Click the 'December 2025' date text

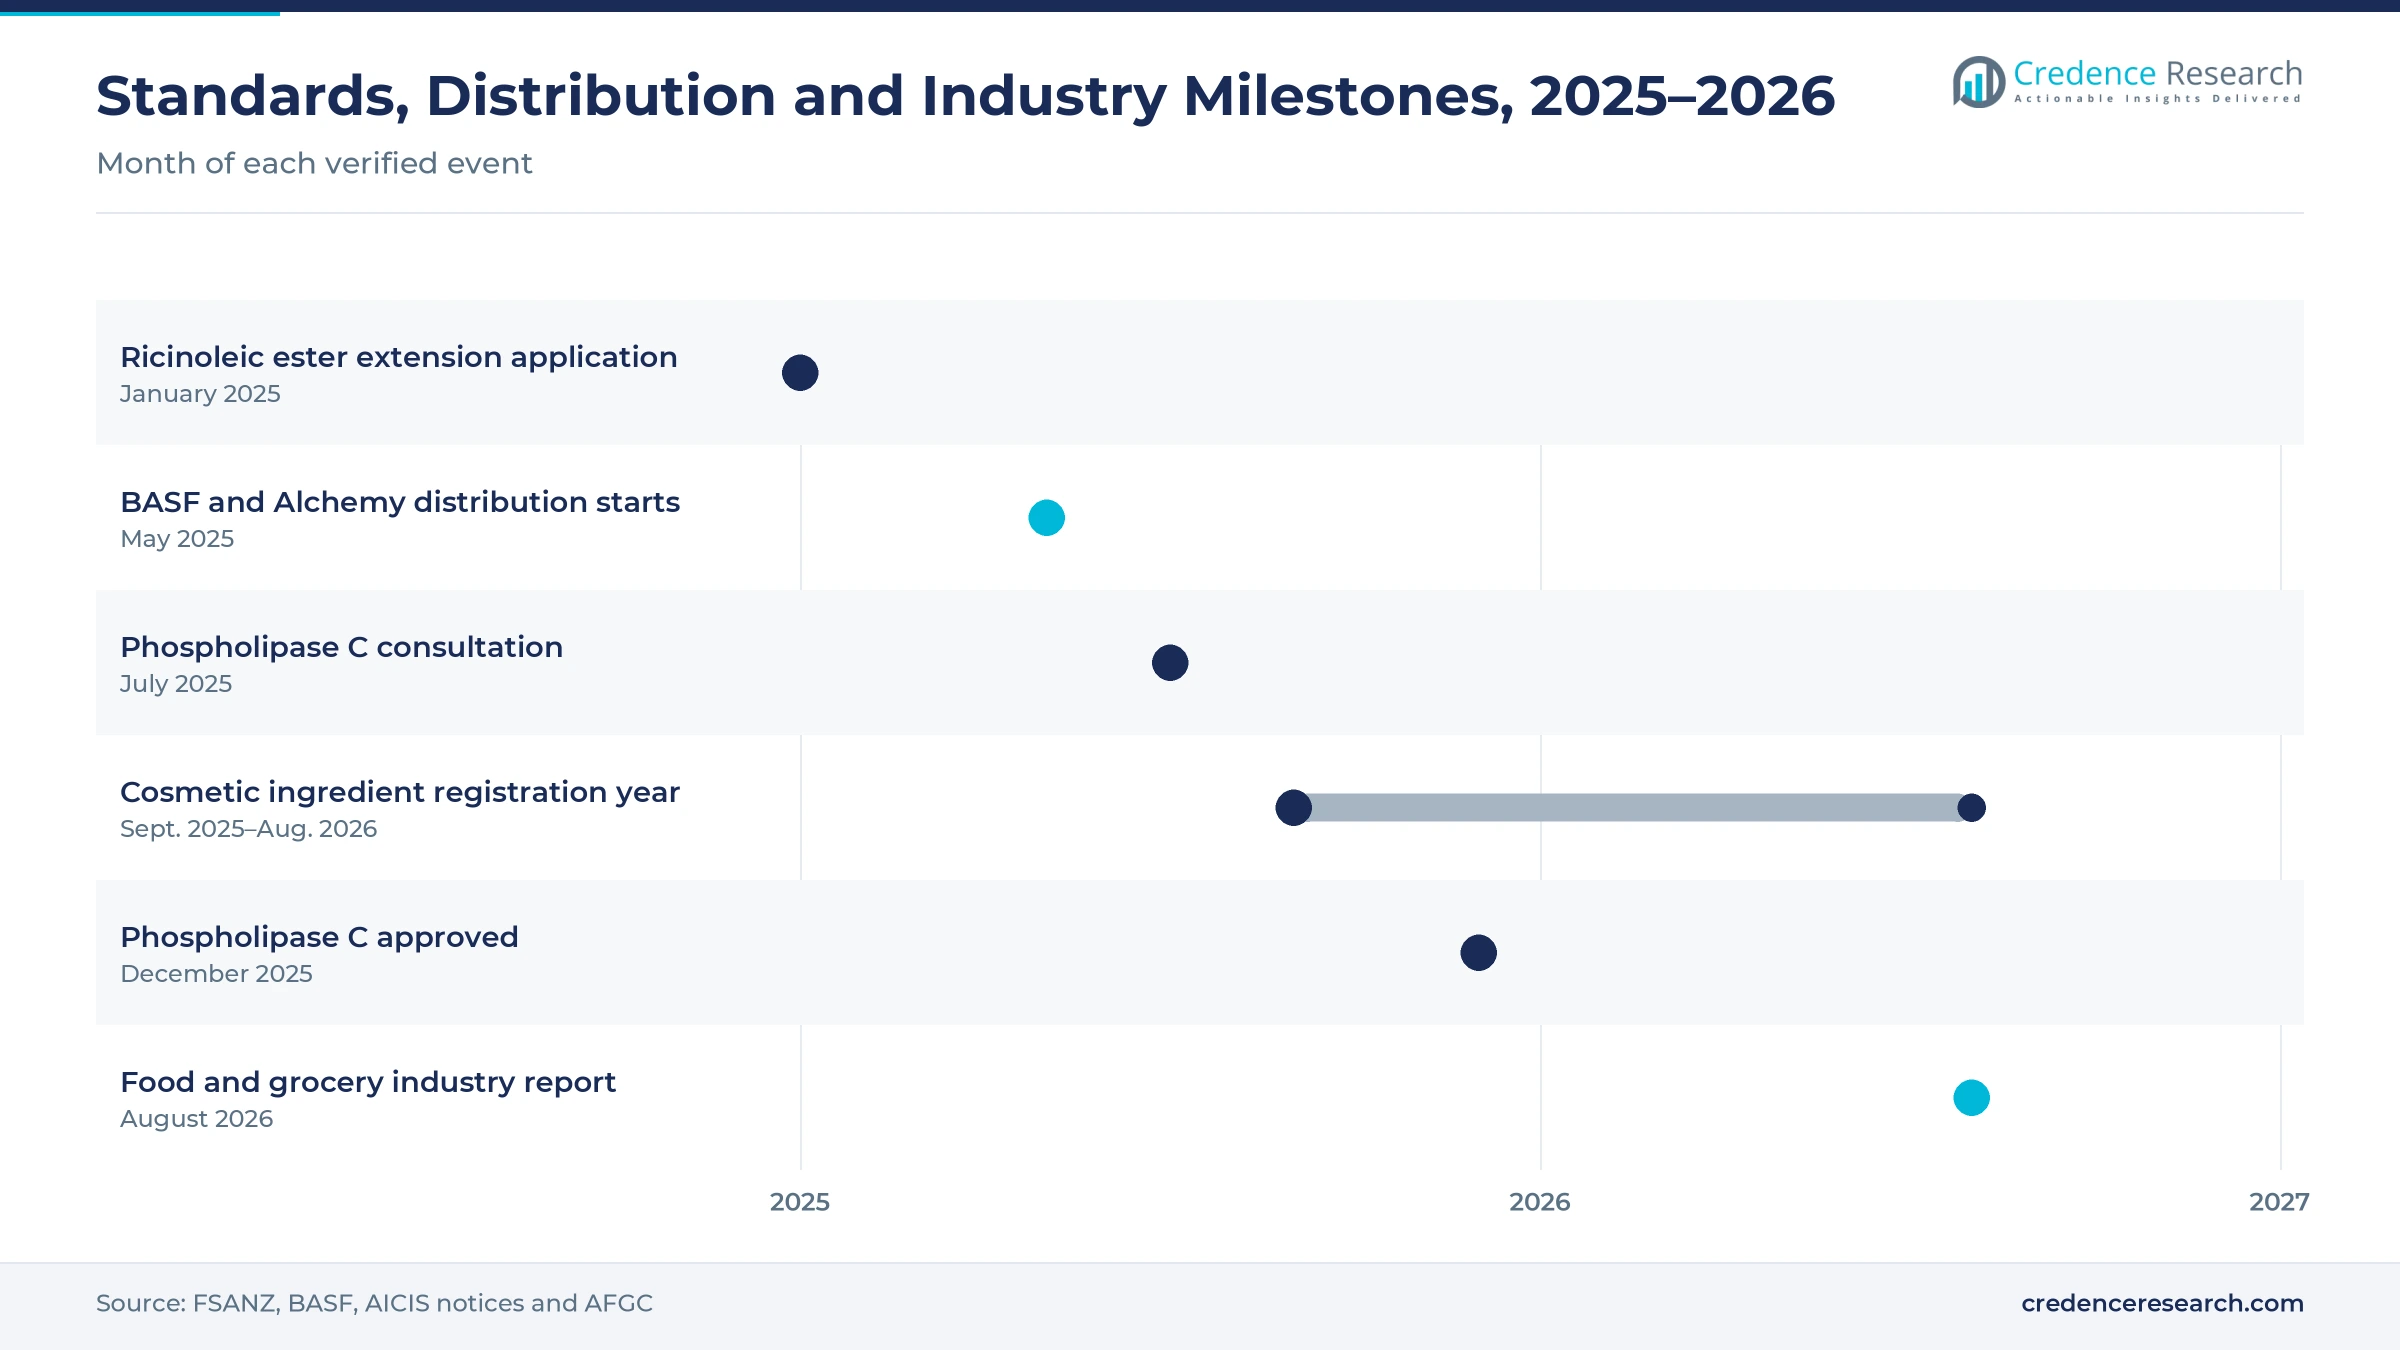(216, 974)
